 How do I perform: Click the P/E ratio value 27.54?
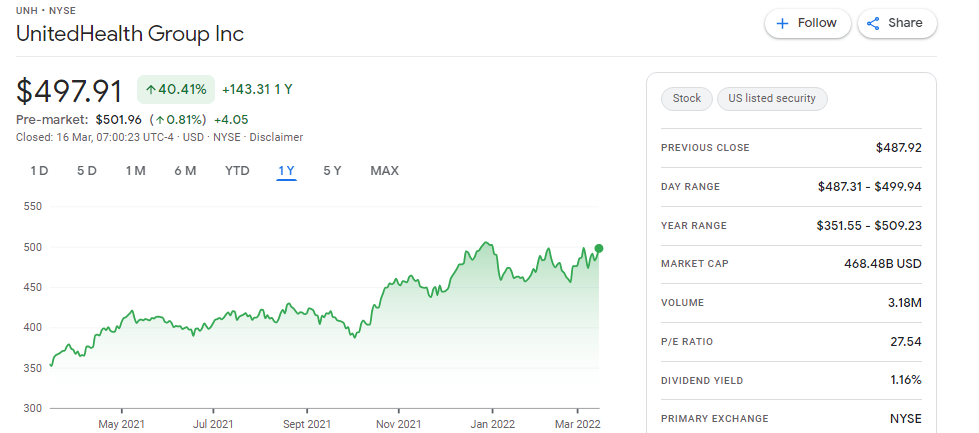coord(907,342)
